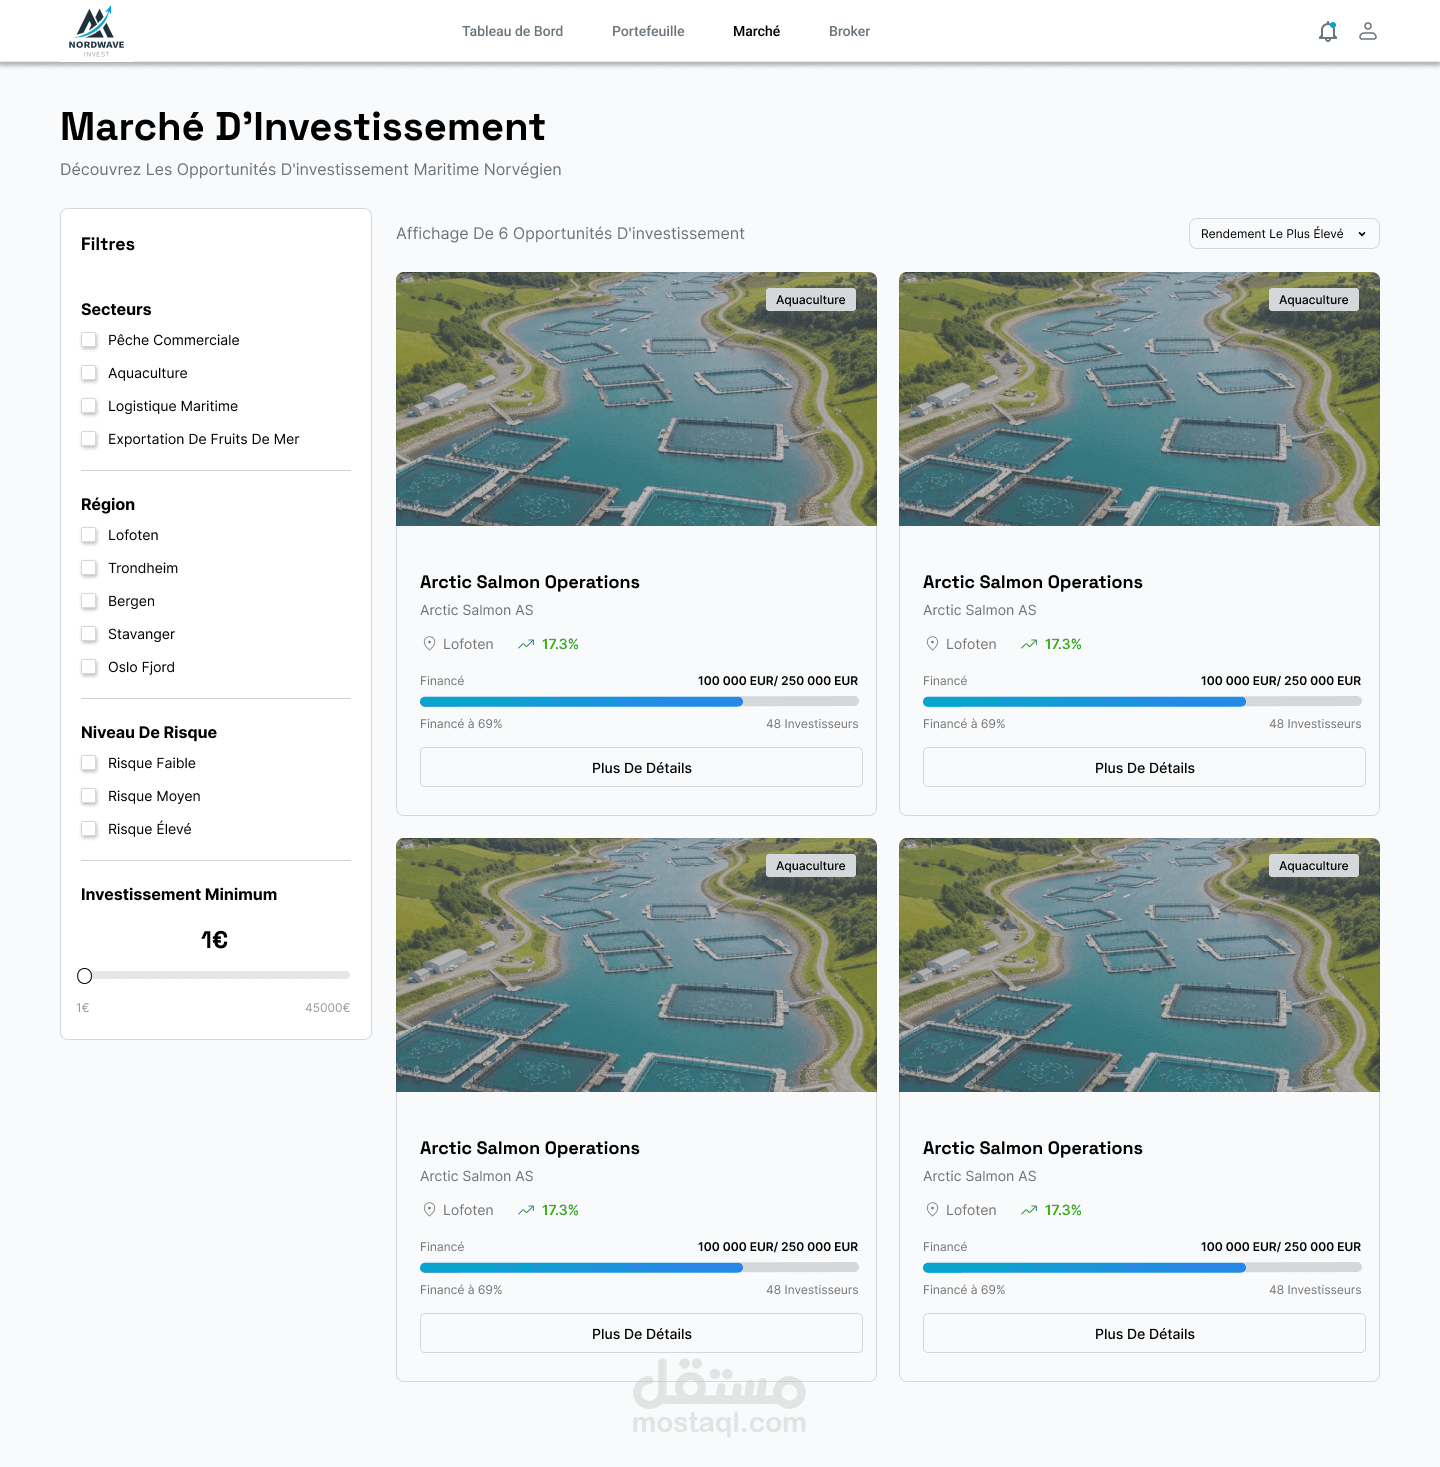Open the Portefeuille tab

click(x=648, y=31)
